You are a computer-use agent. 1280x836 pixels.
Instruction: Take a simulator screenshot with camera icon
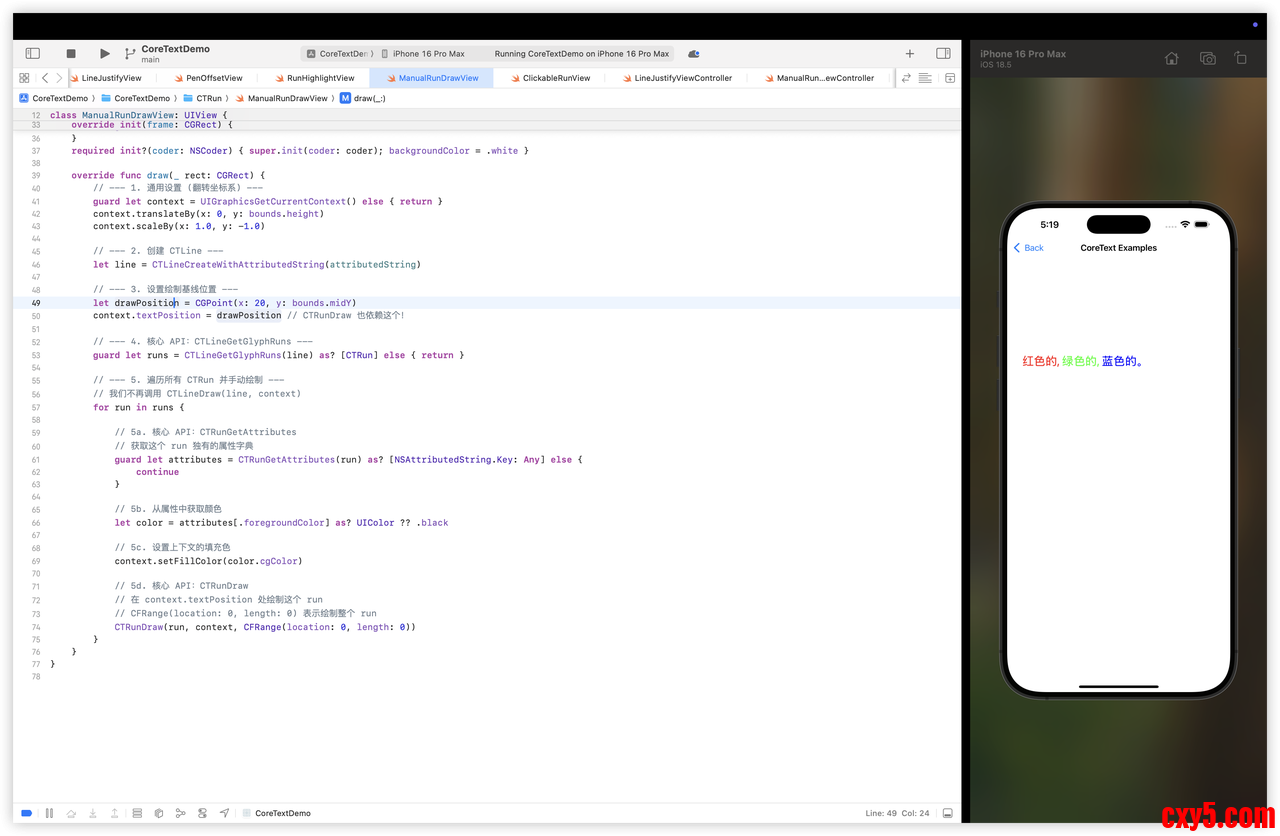[1207, 59]
